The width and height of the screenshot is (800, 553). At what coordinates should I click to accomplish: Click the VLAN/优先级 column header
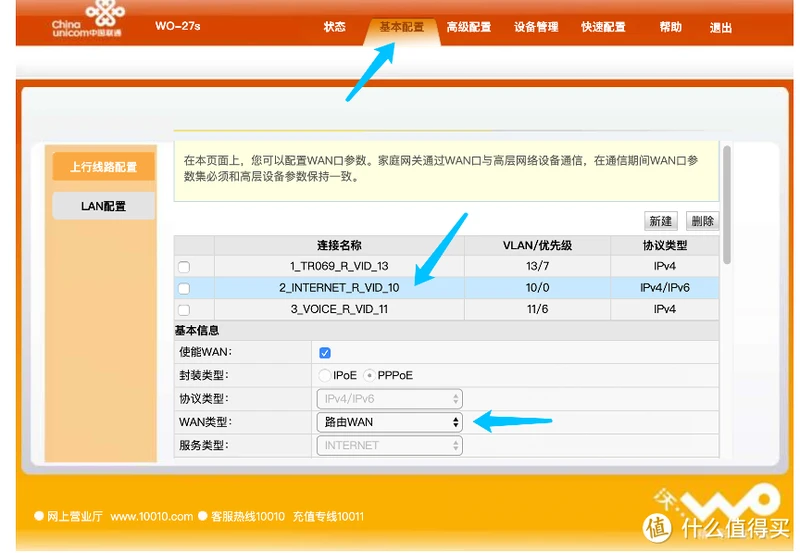(x=537, y=245)
